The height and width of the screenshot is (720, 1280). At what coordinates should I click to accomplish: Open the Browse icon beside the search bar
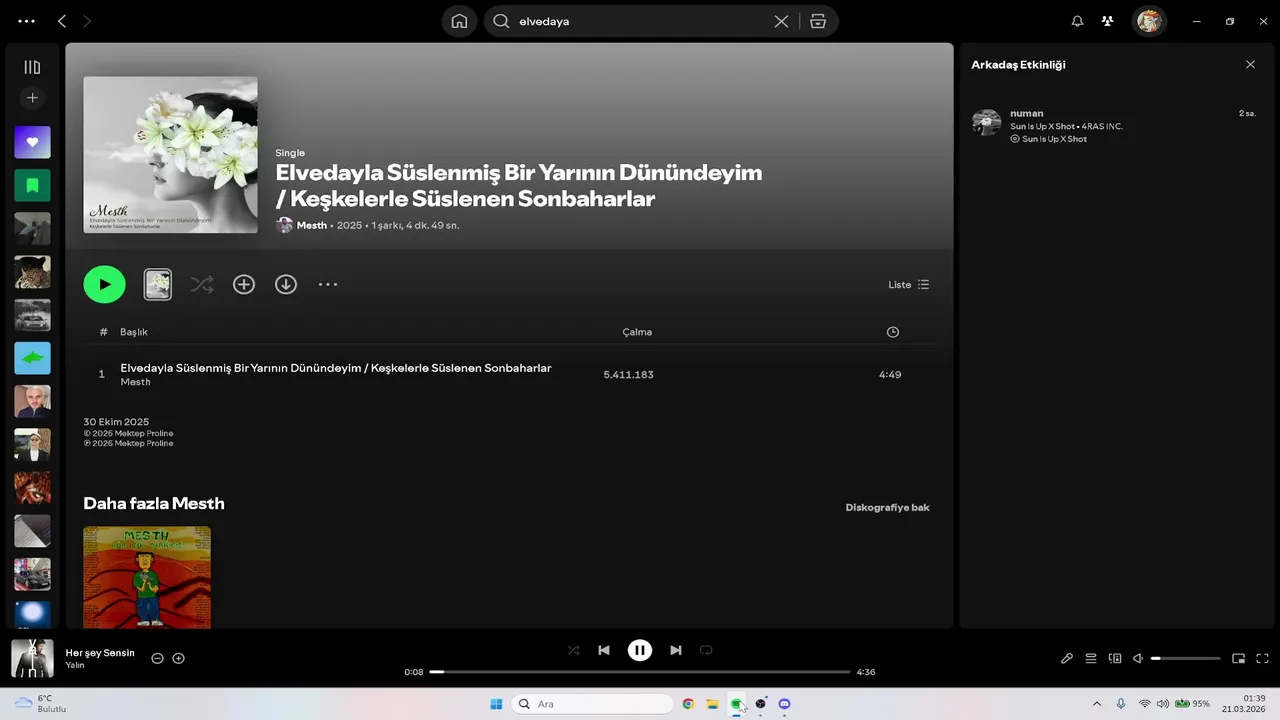[818, 21]
